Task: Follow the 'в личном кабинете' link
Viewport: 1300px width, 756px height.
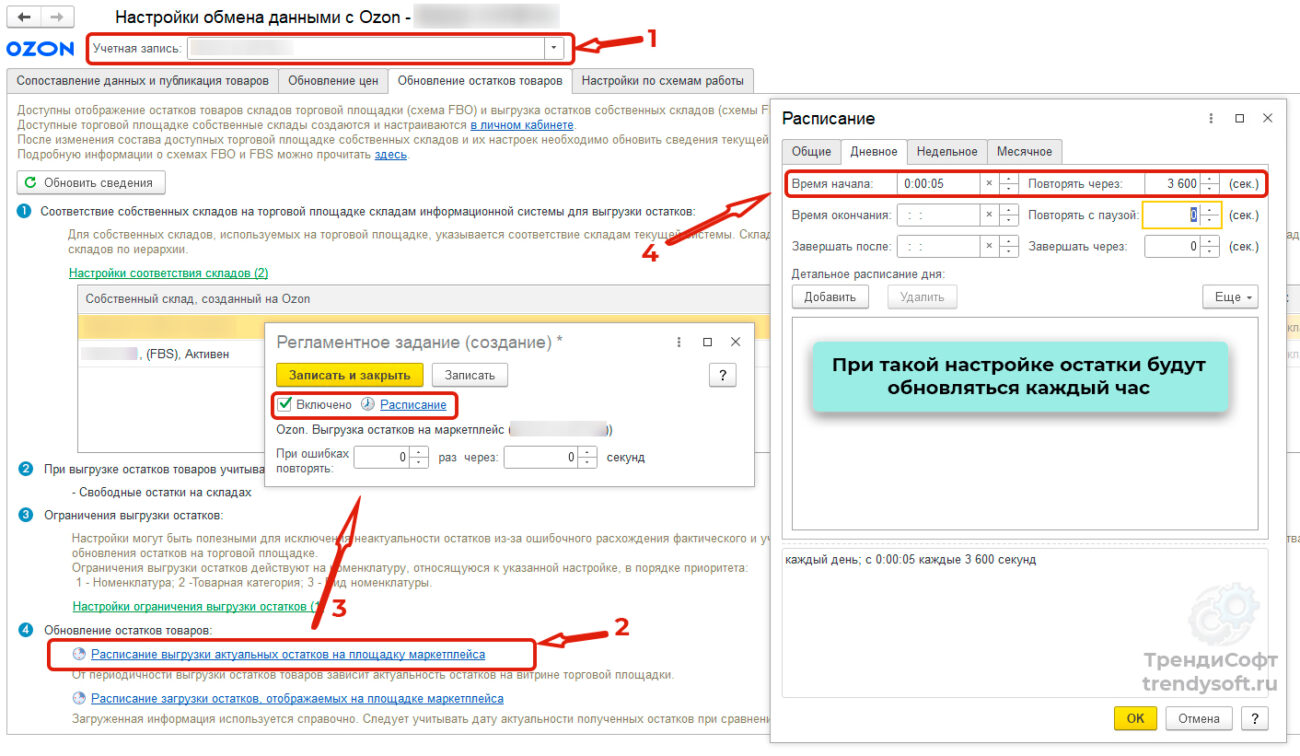Action: pyautogui.click(x=522, y=125)
